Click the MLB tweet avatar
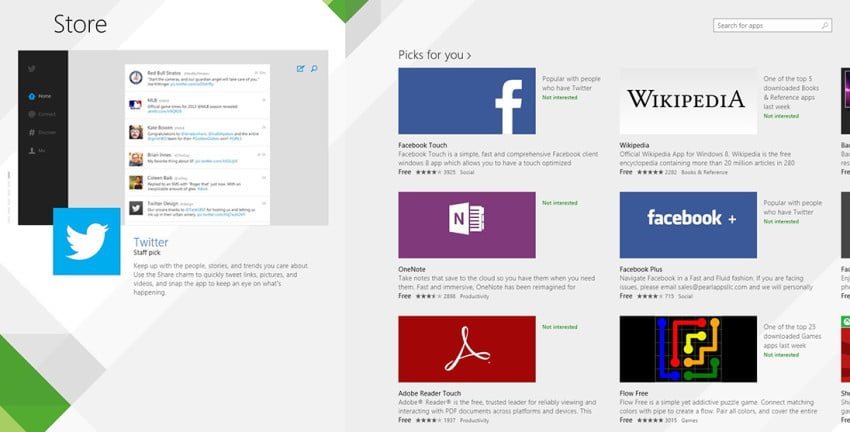 [136, 105]
